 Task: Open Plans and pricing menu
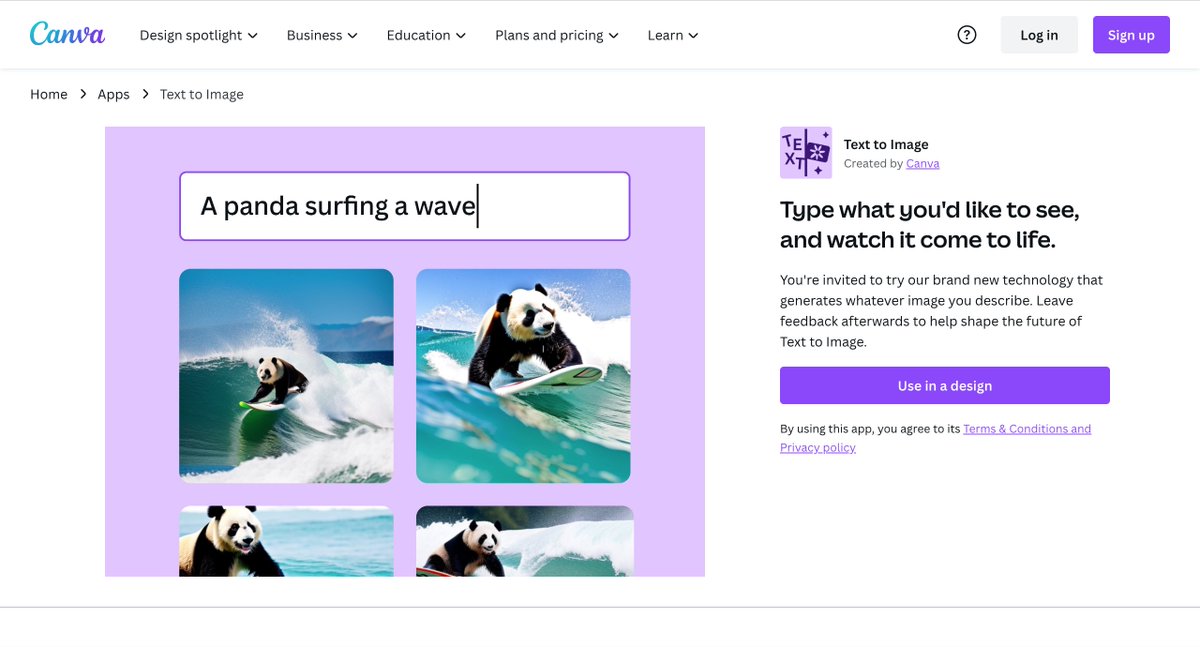(557, 35)
